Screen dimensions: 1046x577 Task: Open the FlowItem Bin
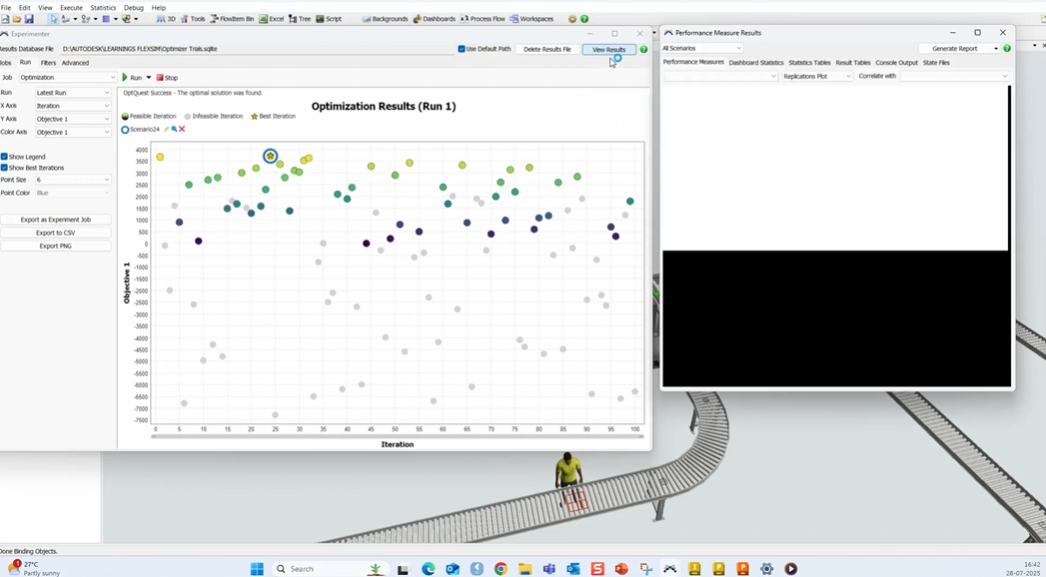pos(232,18)
